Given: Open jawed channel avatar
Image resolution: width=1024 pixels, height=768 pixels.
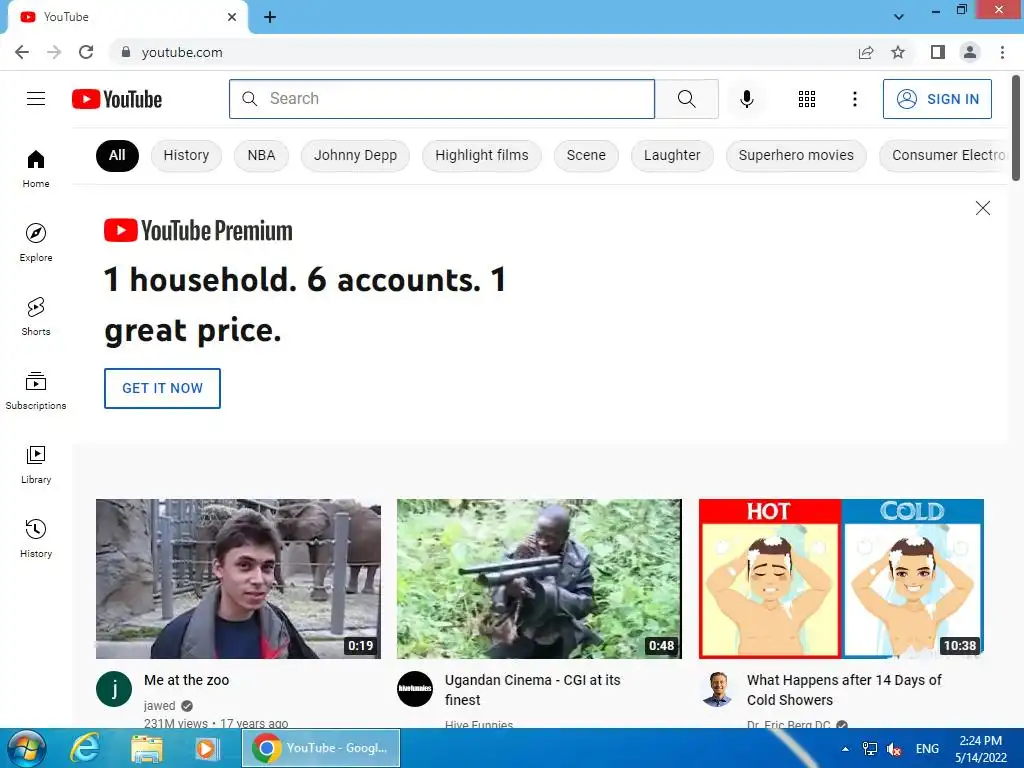Looking at the screenshot, I should coord(114,689).
